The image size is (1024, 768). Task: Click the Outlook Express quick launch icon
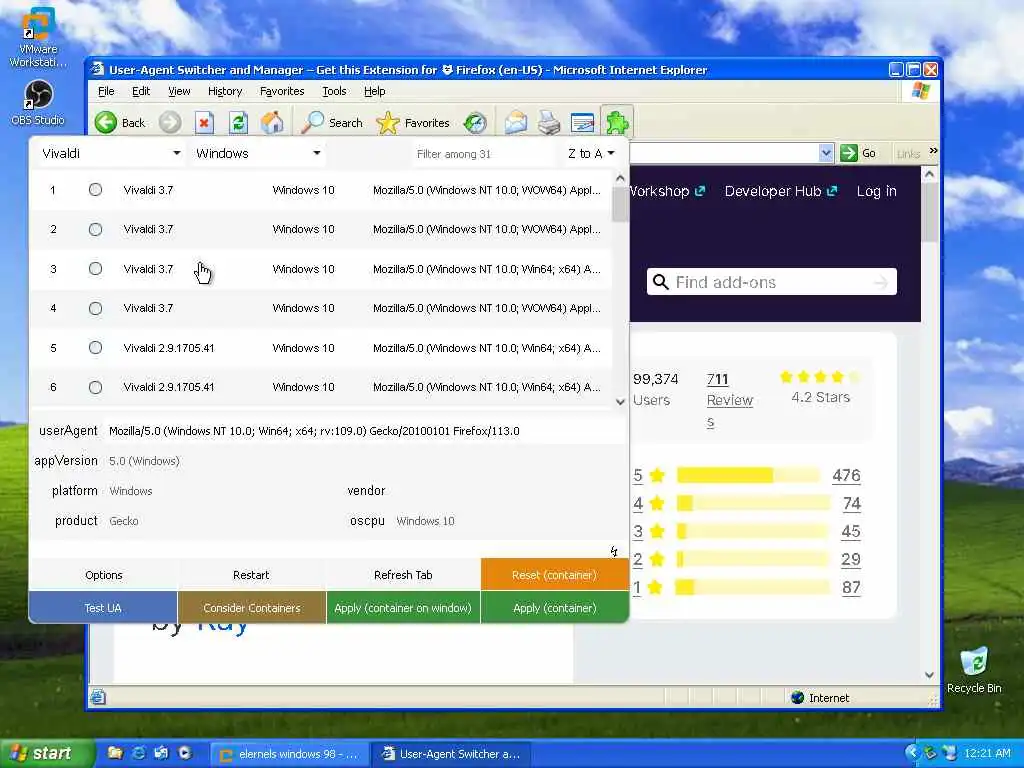(161, 753)
